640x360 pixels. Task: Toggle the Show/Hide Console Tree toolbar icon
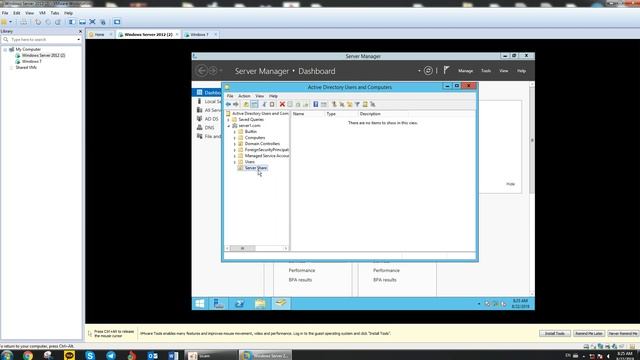coord(255,104)
